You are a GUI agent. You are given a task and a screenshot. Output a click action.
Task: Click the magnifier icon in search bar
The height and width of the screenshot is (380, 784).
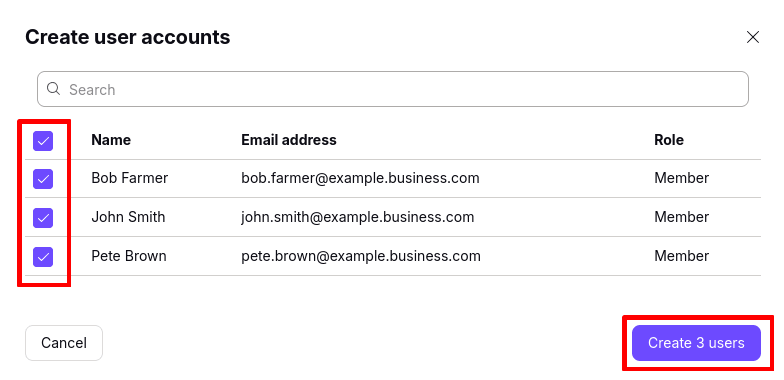53,89
